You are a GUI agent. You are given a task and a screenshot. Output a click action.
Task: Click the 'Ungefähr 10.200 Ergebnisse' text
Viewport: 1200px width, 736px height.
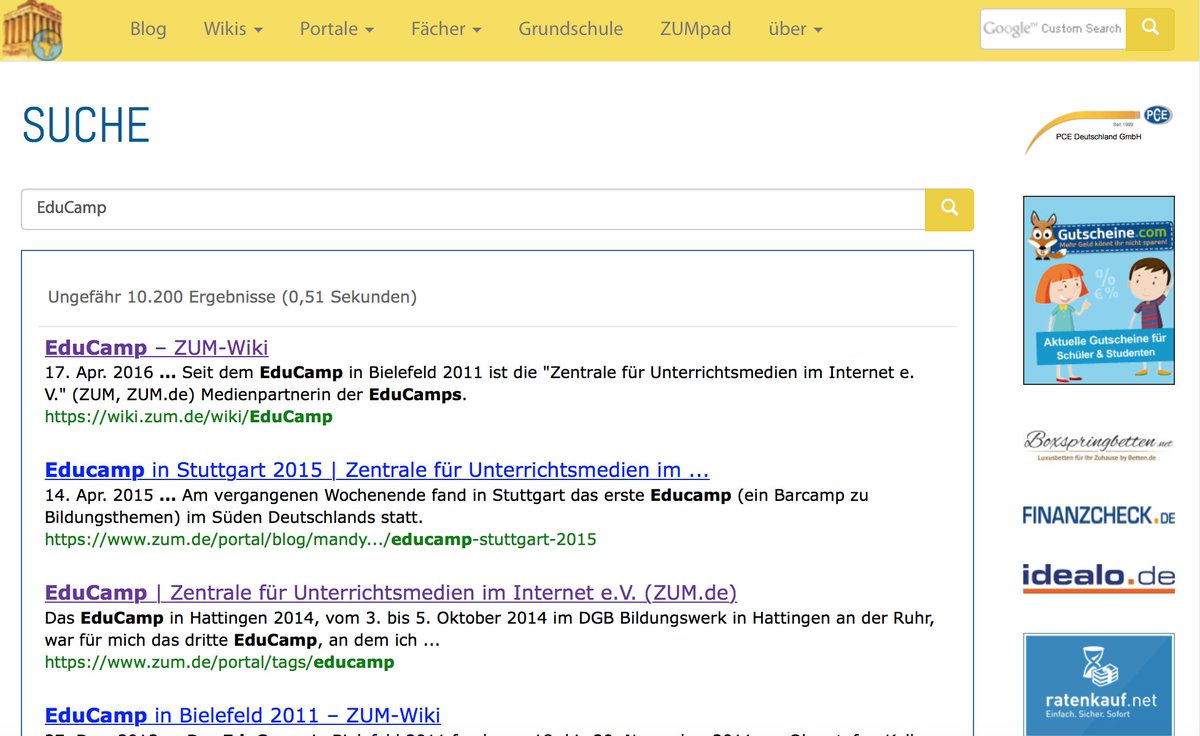[232, 297]
